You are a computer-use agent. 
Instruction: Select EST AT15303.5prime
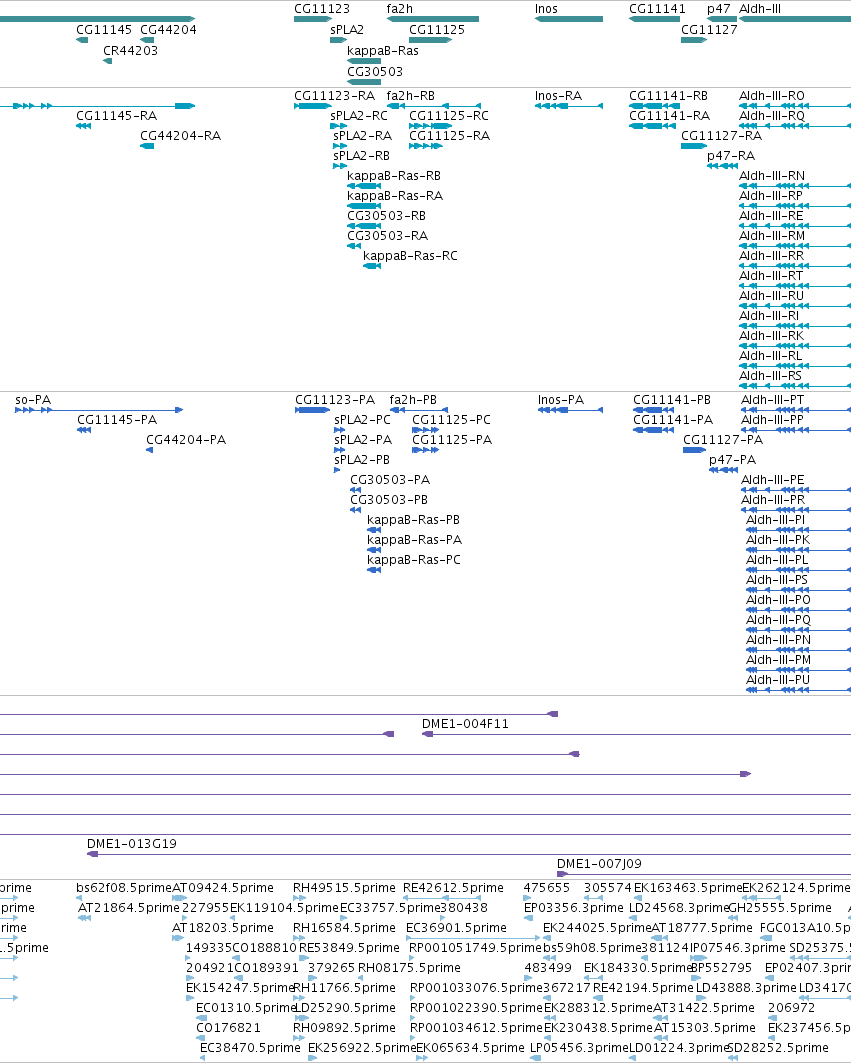(705, 1028)
